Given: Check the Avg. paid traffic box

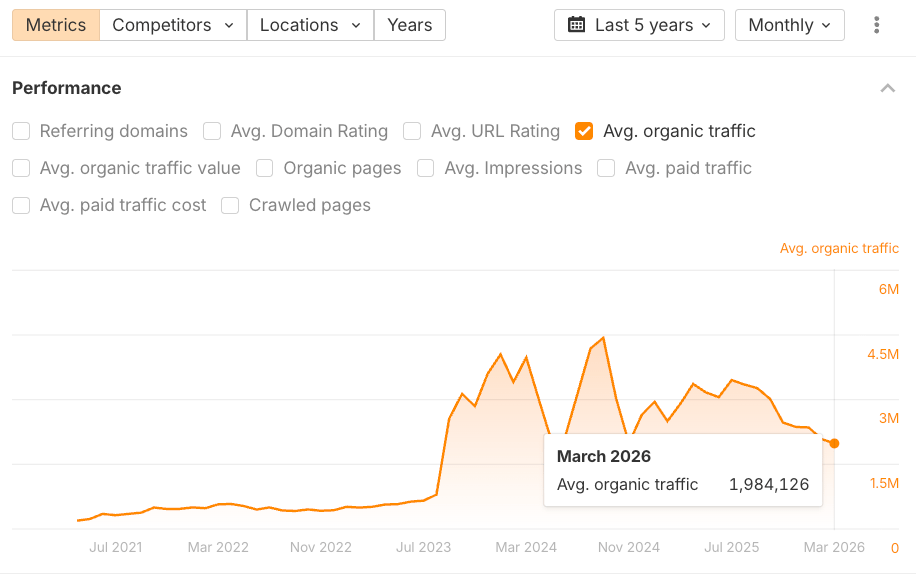Looking at the screenshot, I should [x=606, y=168].
